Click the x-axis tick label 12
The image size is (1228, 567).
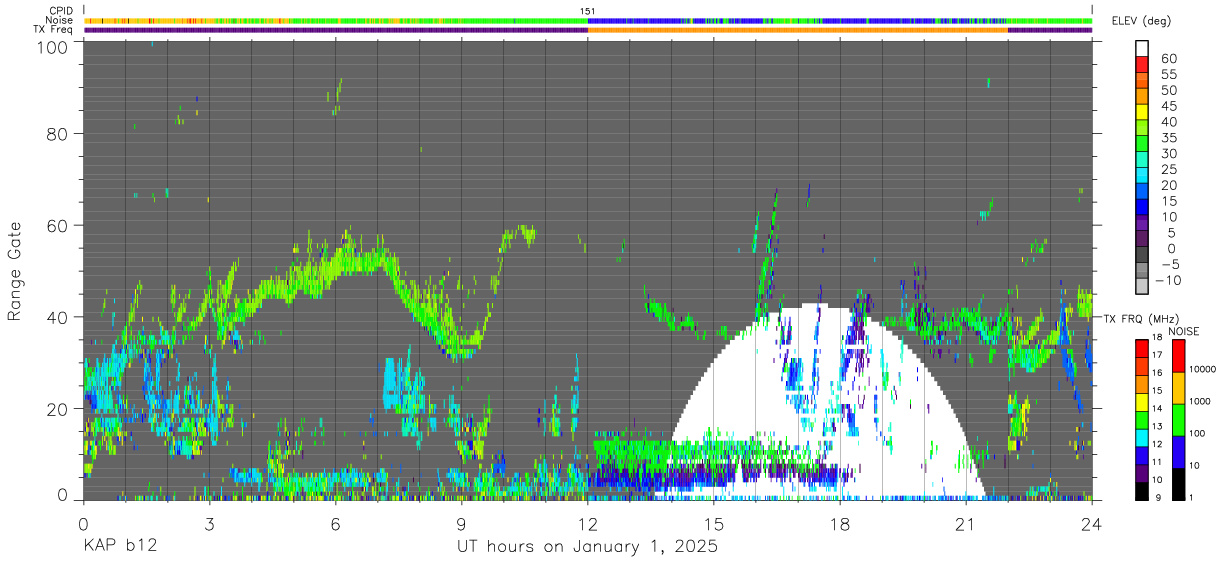click(587, 523)
